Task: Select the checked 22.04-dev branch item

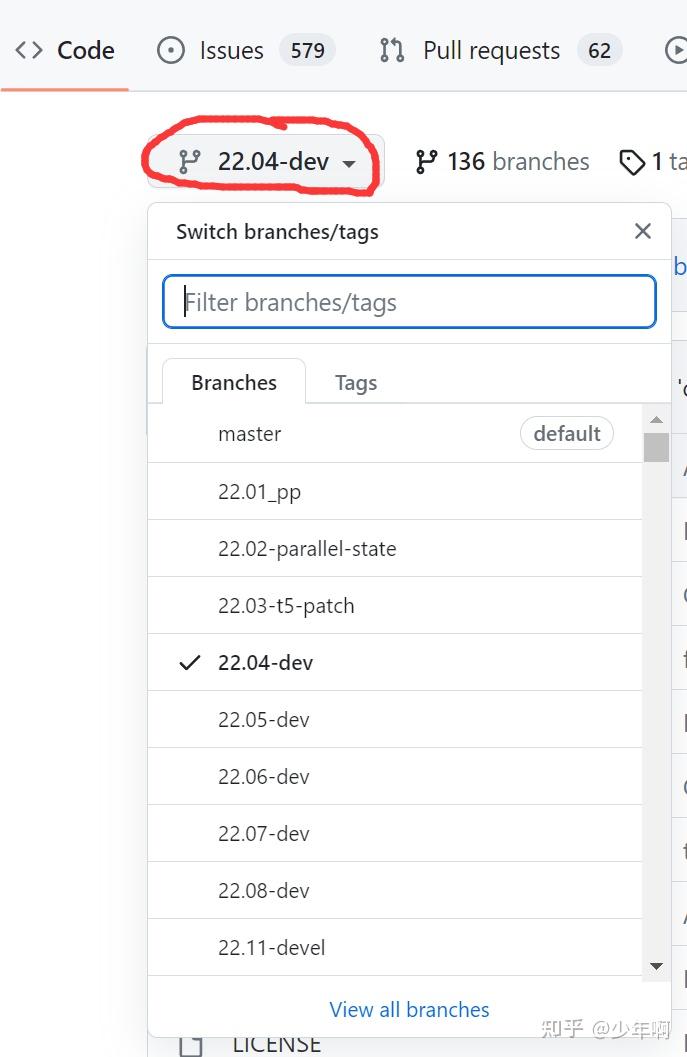Action: click(266, 663)
